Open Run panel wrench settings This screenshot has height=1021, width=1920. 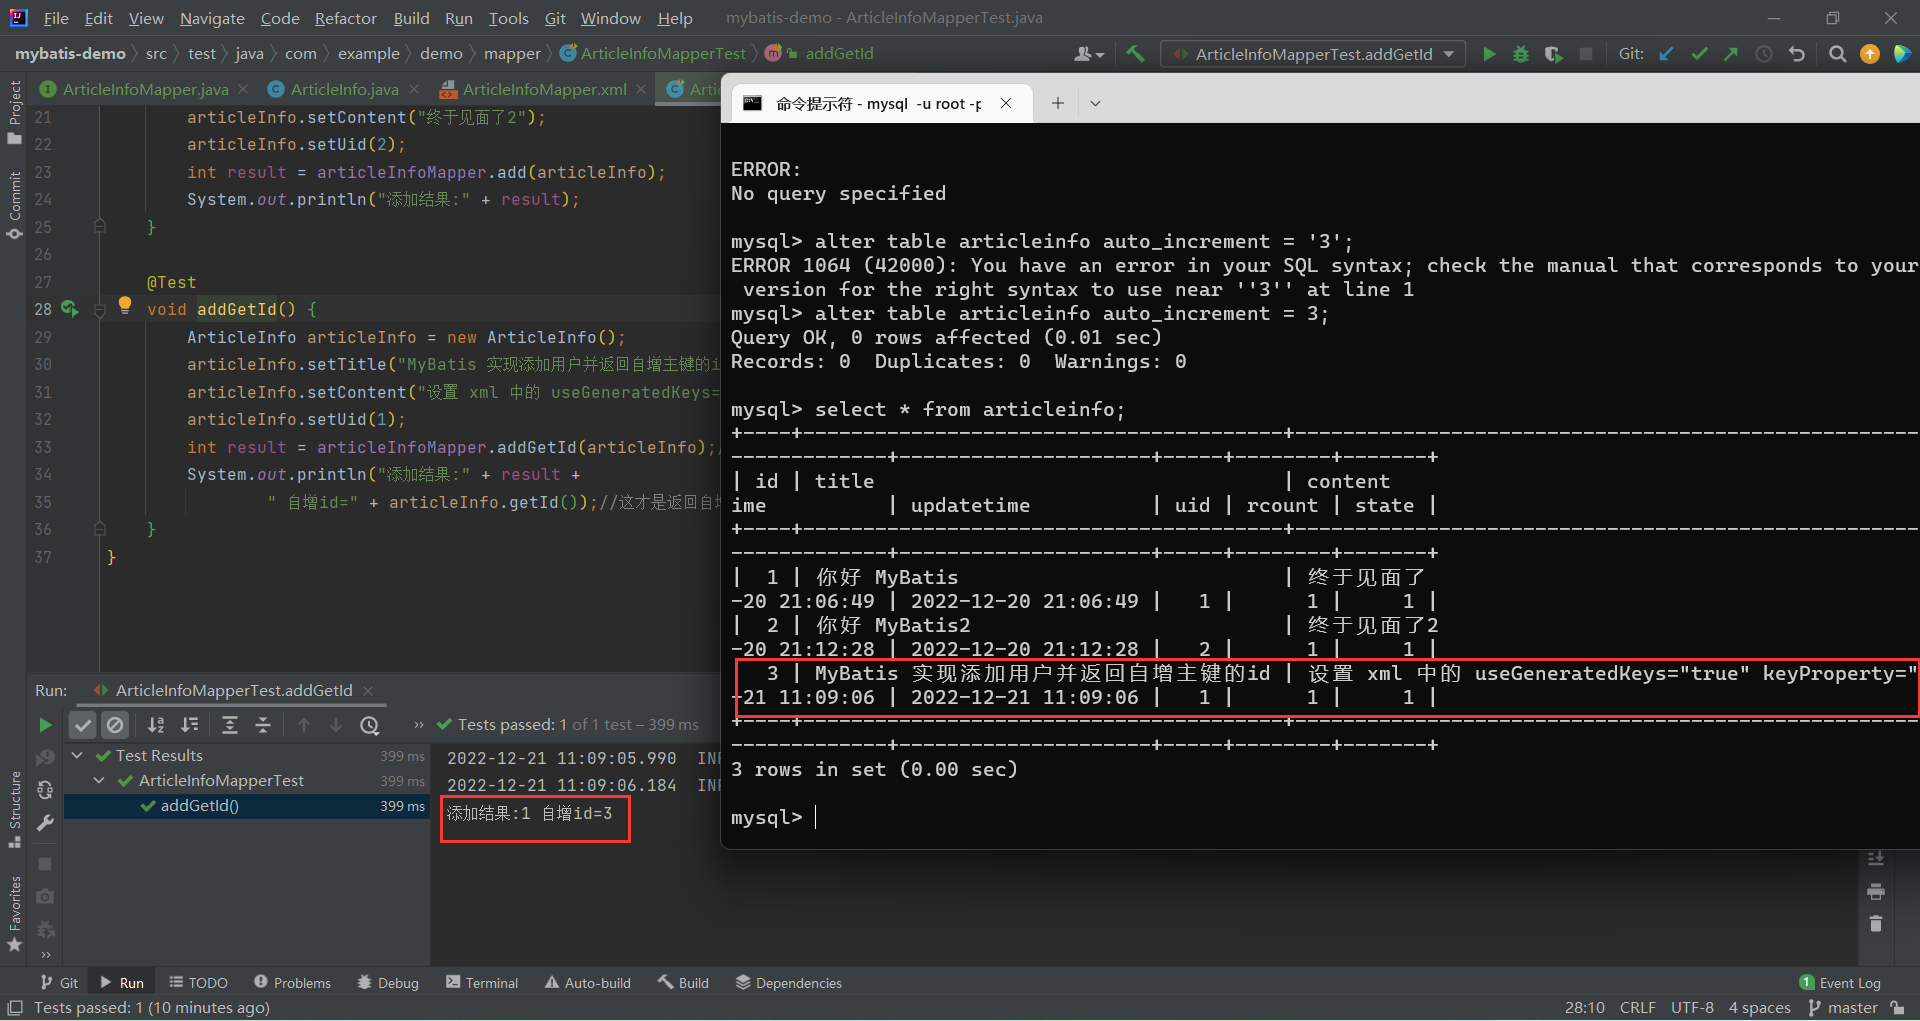point(45,823)
